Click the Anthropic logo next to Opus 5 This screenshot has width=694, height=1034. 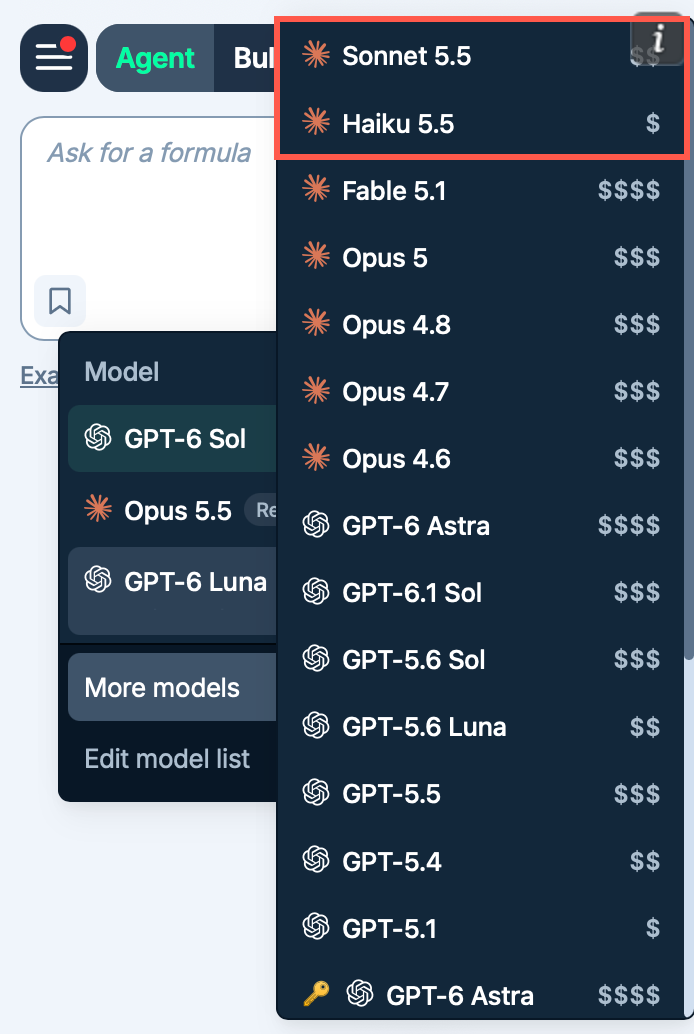point(316,257)
